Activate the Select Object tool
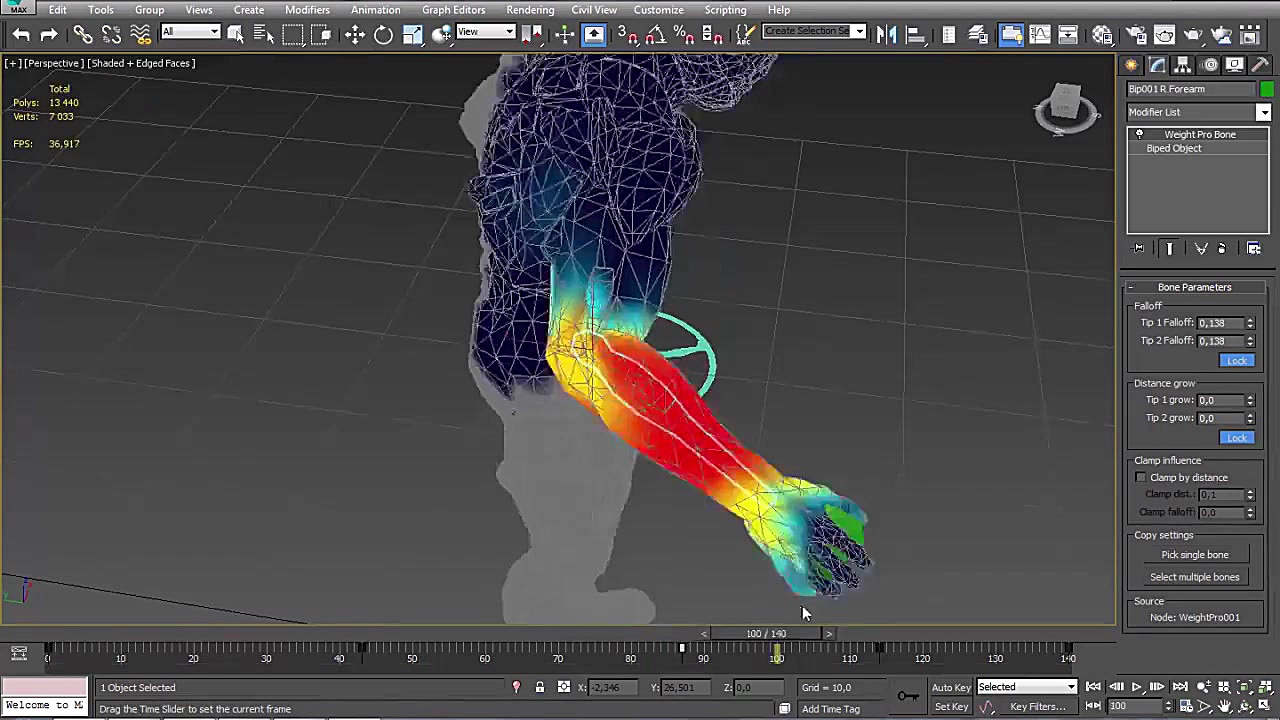 (x=236, y=35)
